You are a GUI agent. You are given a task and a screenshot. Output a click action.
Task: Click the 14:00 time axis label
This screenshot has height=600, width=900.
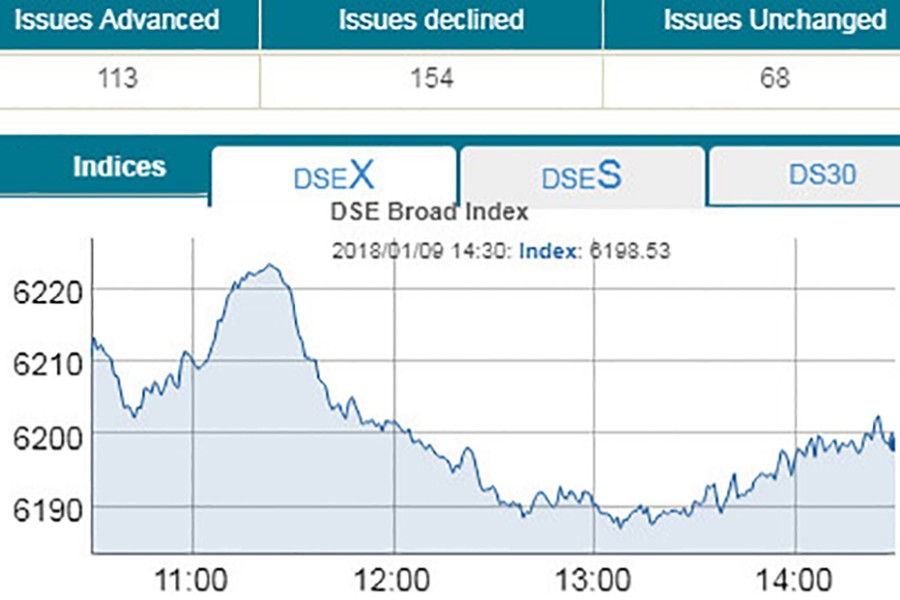[795, 579]
